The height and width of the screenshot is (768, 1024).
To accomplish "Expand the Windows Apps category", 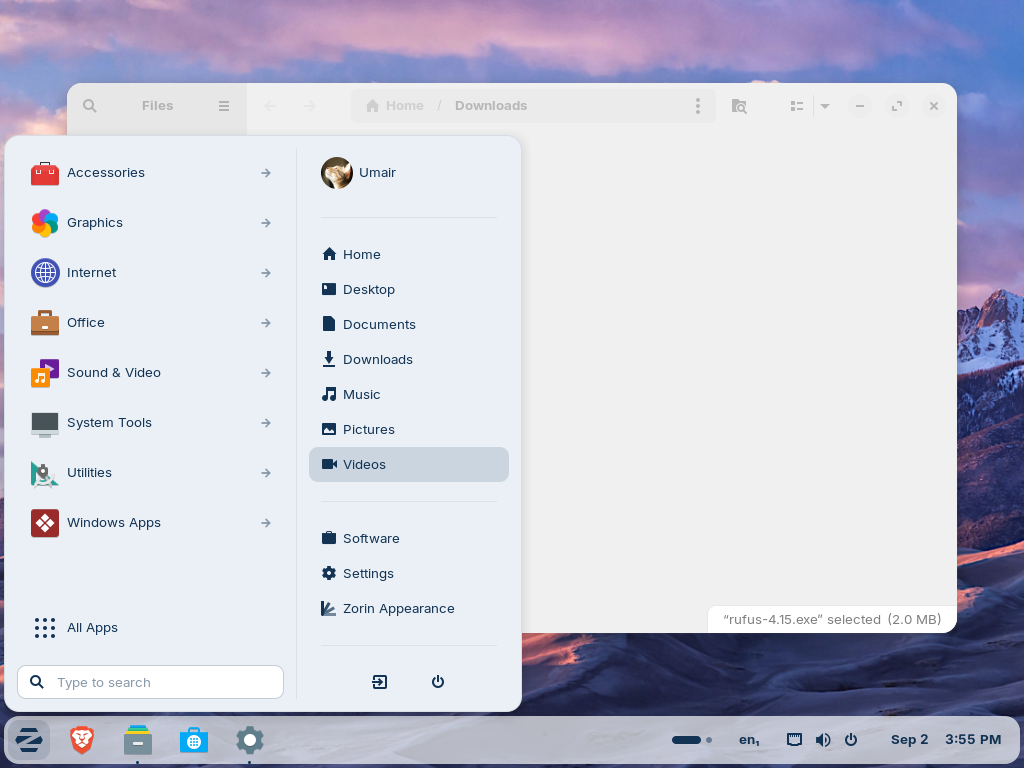I will 151,523.
